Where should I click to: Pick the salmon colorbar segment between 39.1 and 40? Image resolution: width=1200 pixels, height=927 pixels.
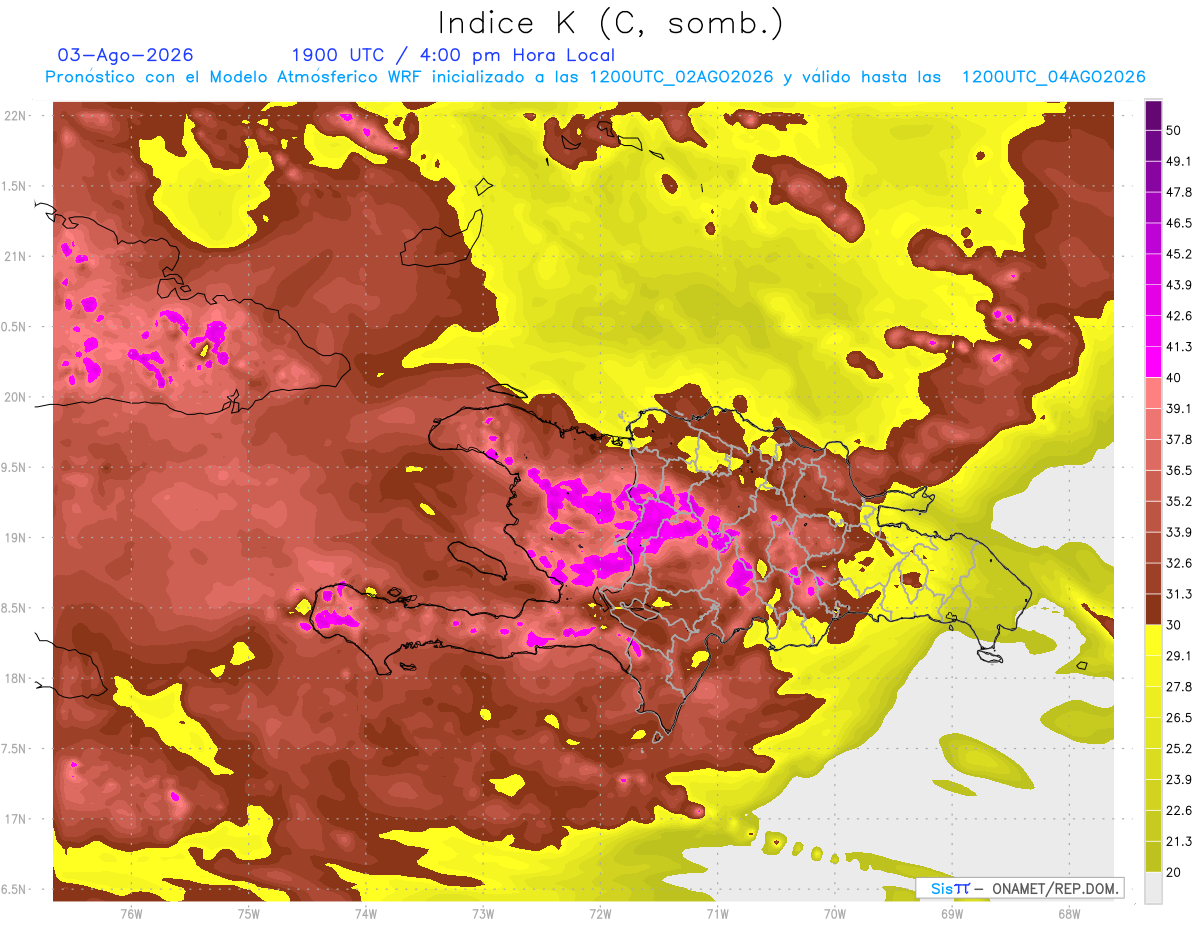coord(1153,392)
